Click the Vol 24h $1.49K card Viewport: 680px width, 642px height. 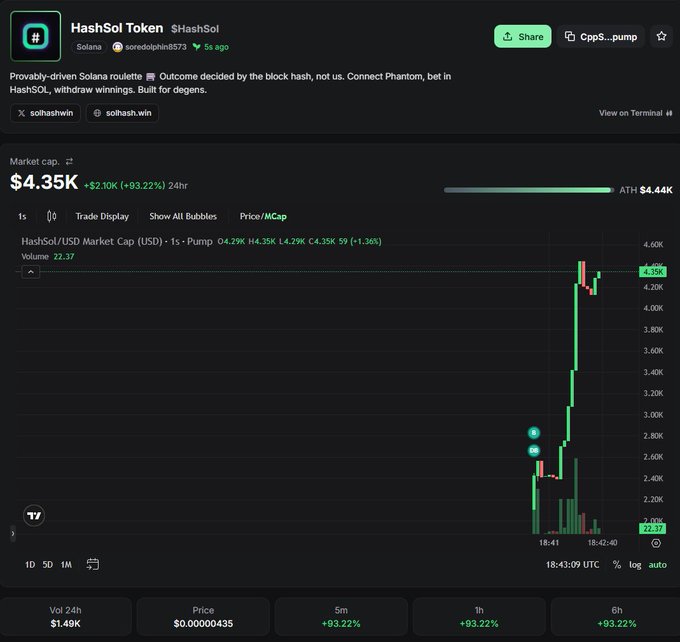(x=65, y=617)
